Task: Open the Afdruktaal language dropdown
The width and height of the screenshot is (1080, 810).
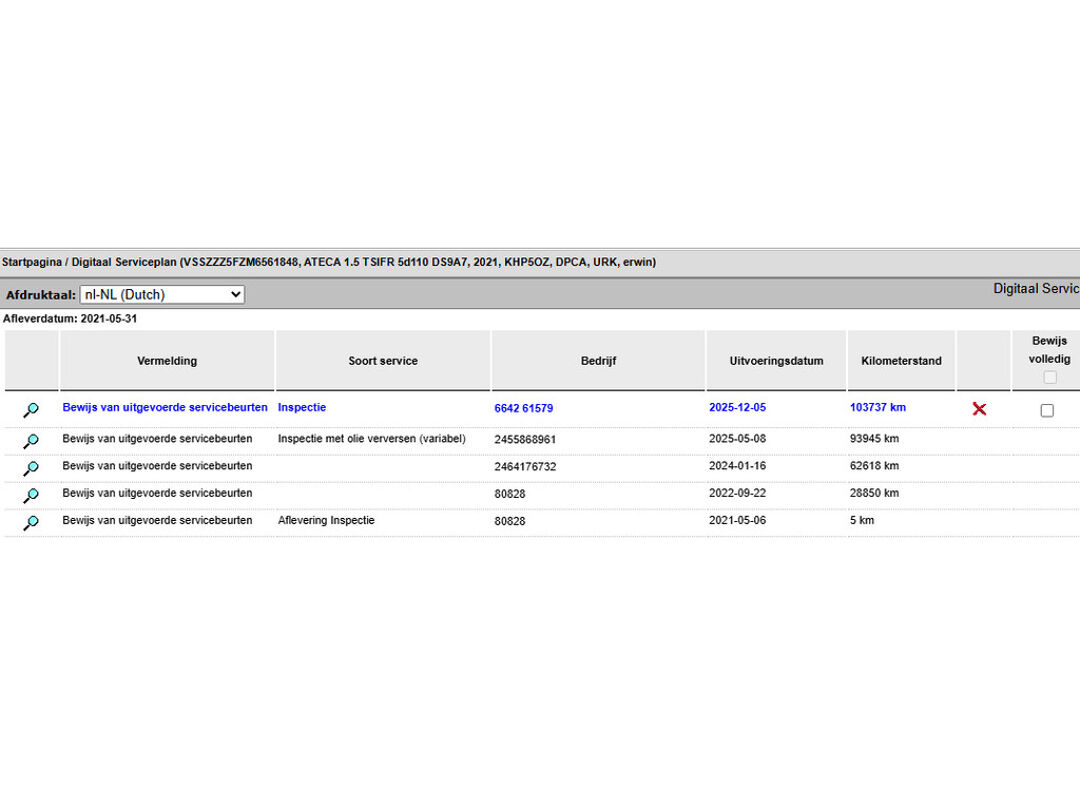Action: pyautogui.click(x=162, y=295)
